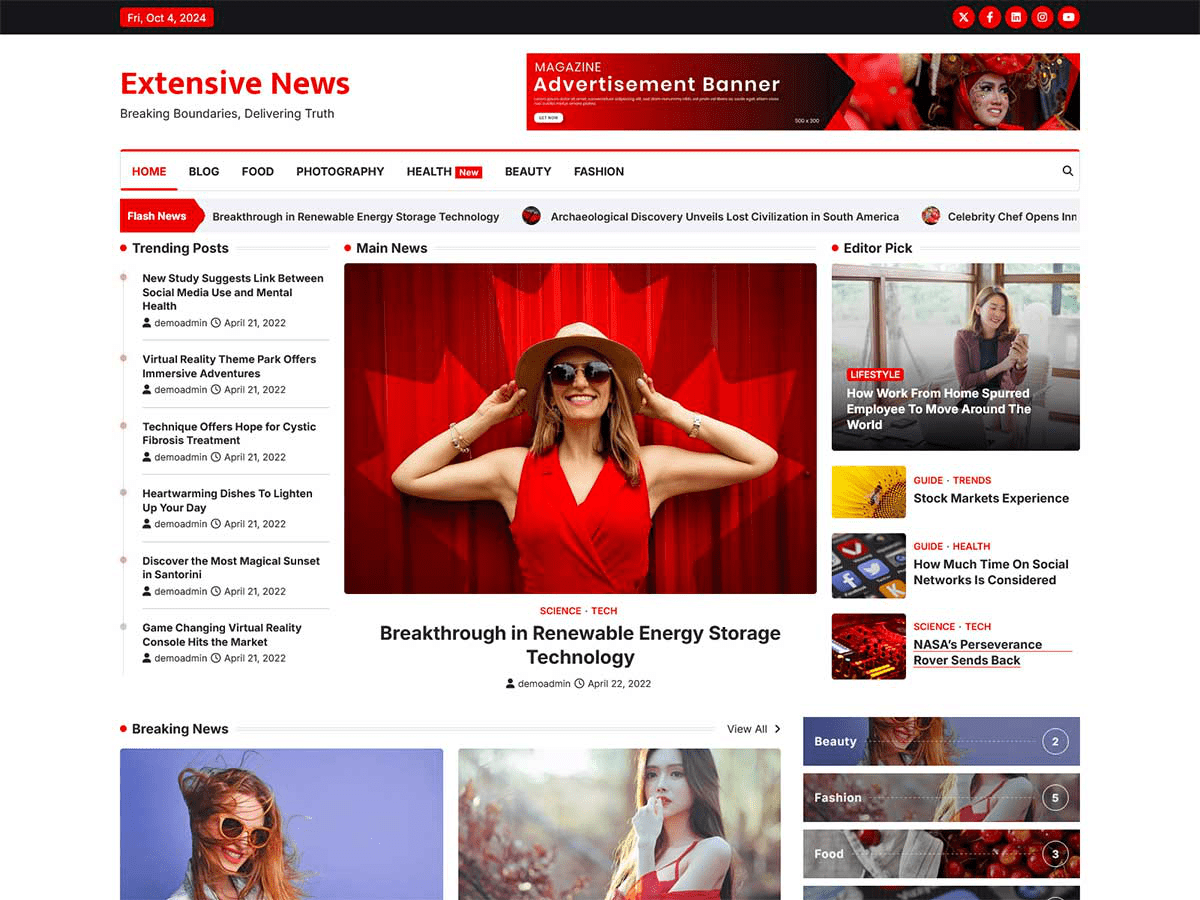Click the author icon next to demoadmin
Viewport: 1200px width, 900px height.
pos(509,683)
